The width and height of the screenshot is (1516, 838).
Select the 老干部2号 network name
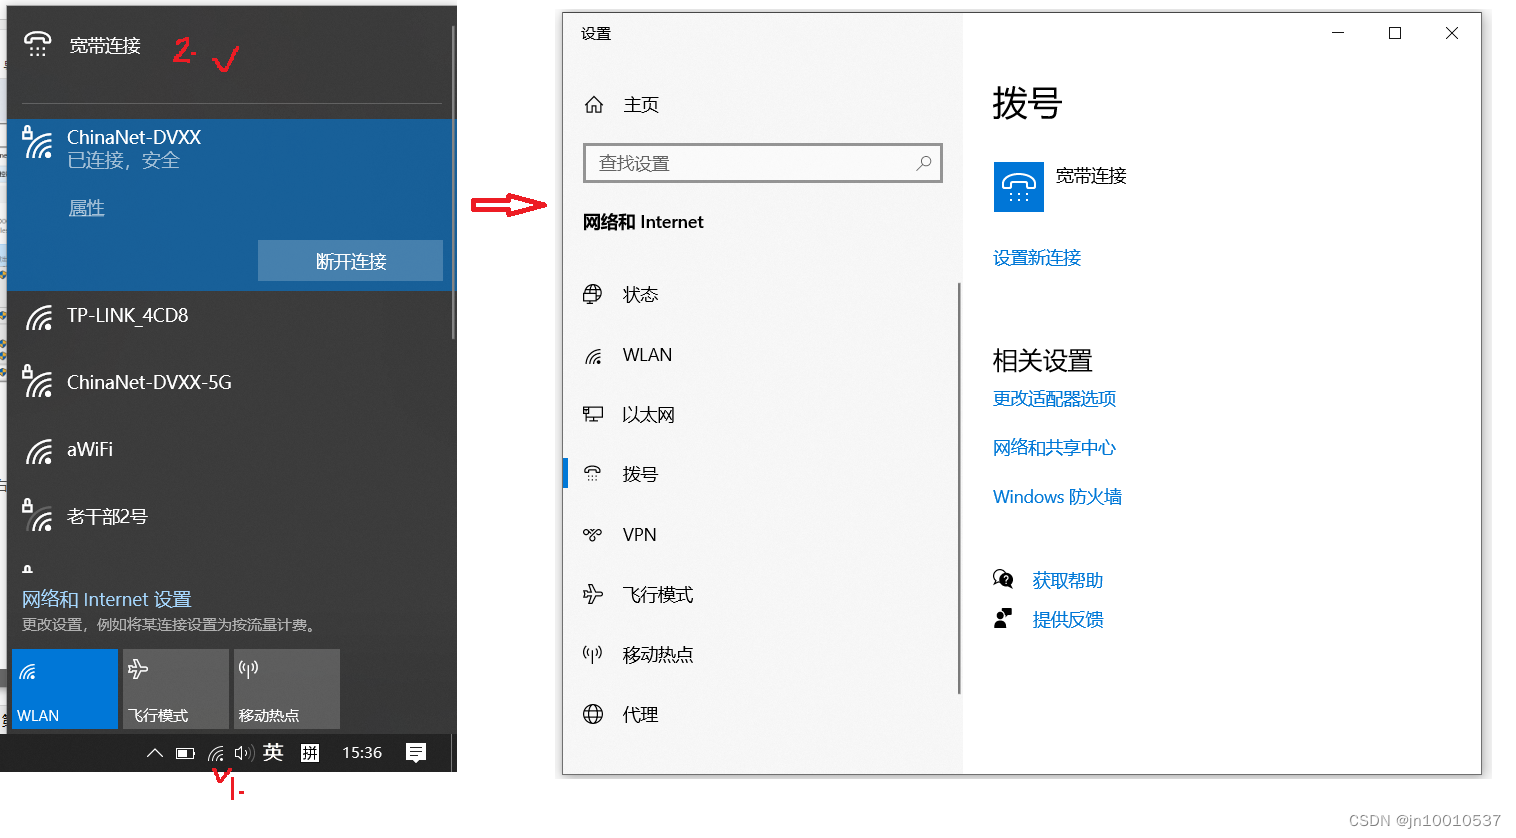coord(107,516)
